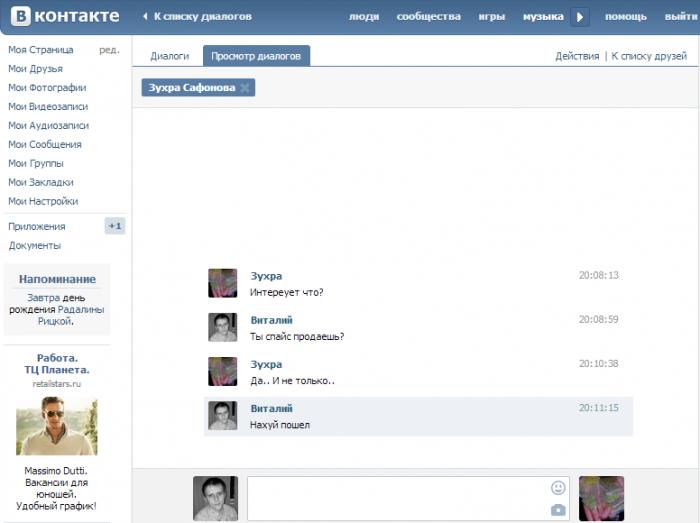
Task: Open Мои Фотографии
Action: coord(47,88)
